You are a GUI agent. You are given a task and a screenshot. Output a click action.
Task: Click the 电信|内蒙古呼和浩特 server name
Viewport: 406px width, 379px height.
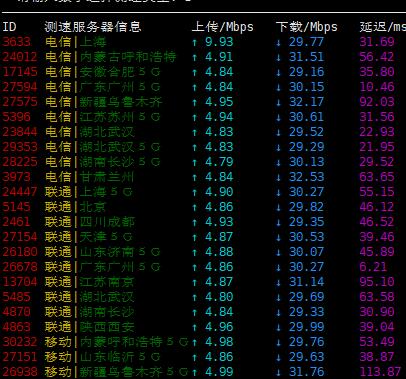click(111, 57)
